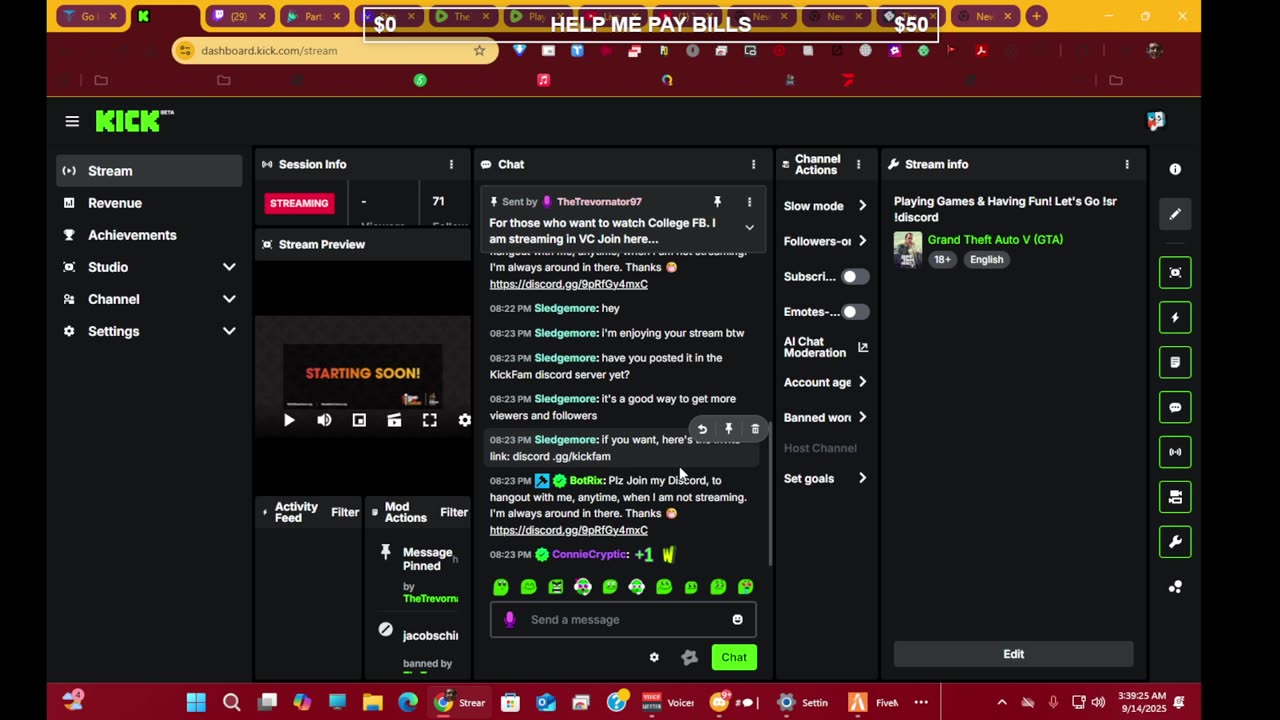
Task: Open Session Info panel options menu
Action: point(451,164)
